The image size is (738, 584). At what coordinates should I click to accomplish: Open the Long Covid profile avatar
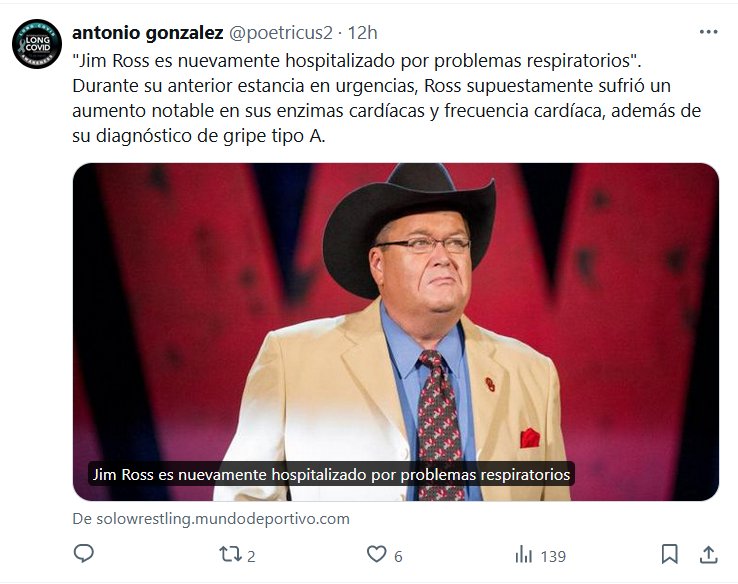[x=37, y=45]
